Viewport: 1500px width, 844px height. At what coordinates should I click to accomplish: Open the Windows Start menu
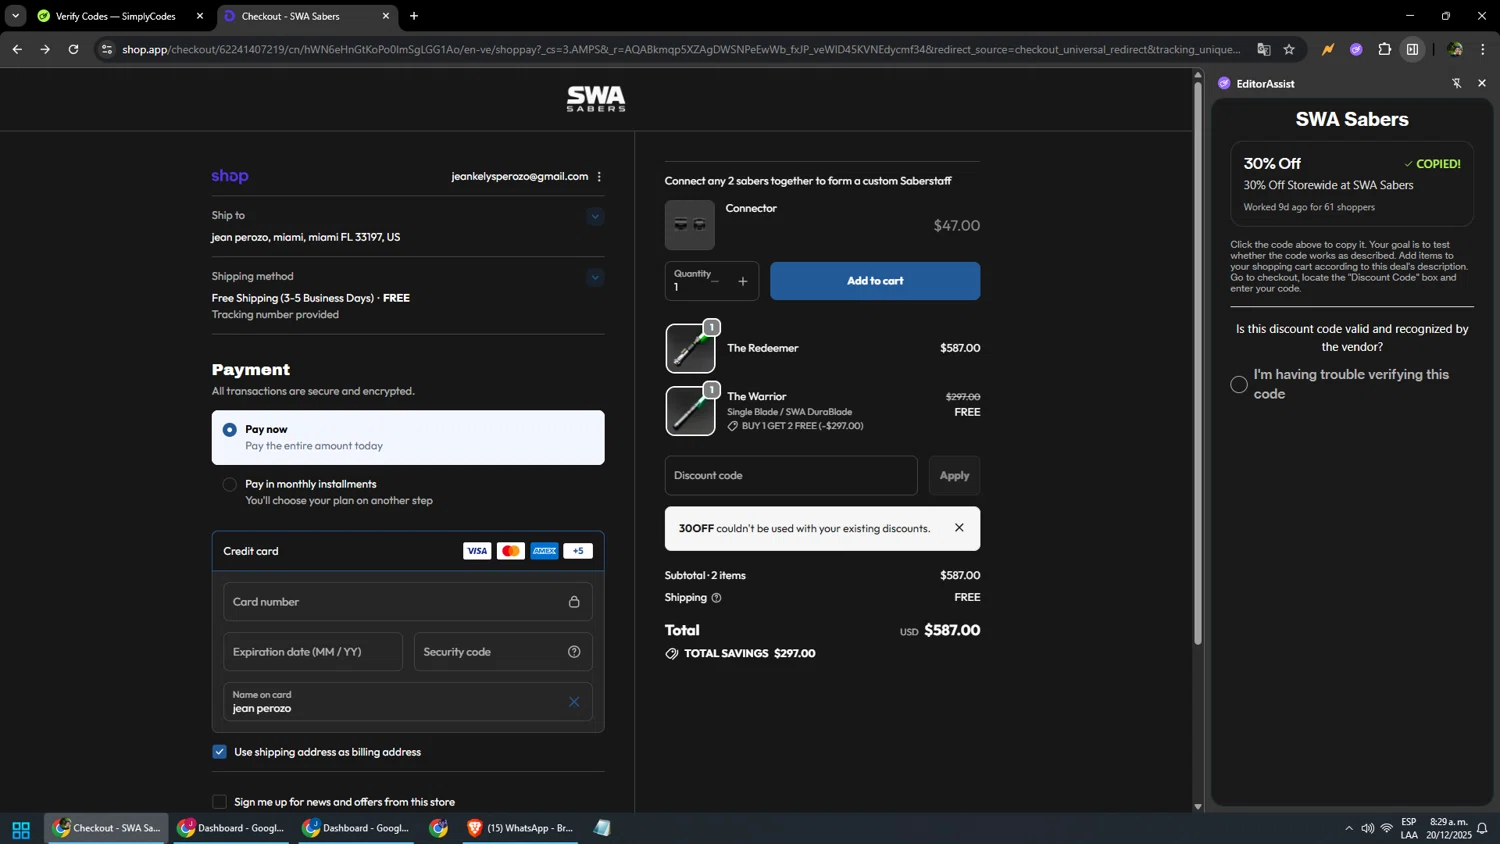click(21, 829)
